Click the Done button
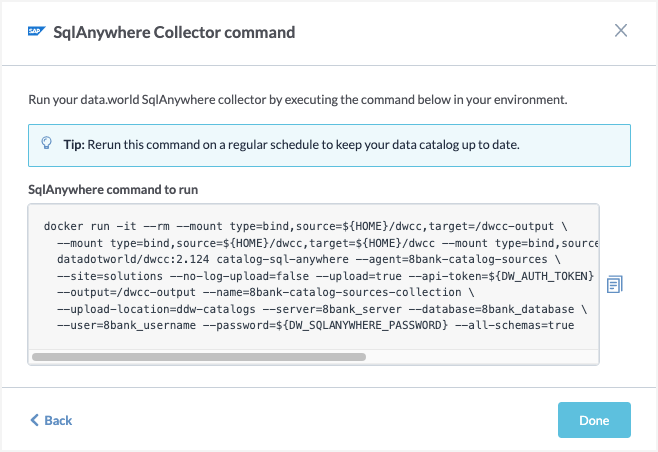658x452 pixels. pos(594,420)
